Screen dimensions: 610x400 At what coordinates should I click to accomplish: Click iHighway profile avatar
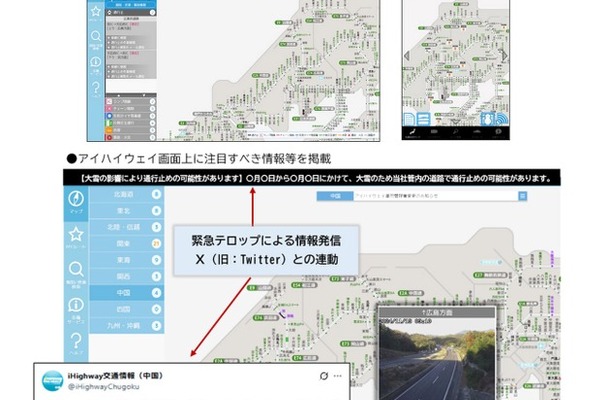coord(53,381)
